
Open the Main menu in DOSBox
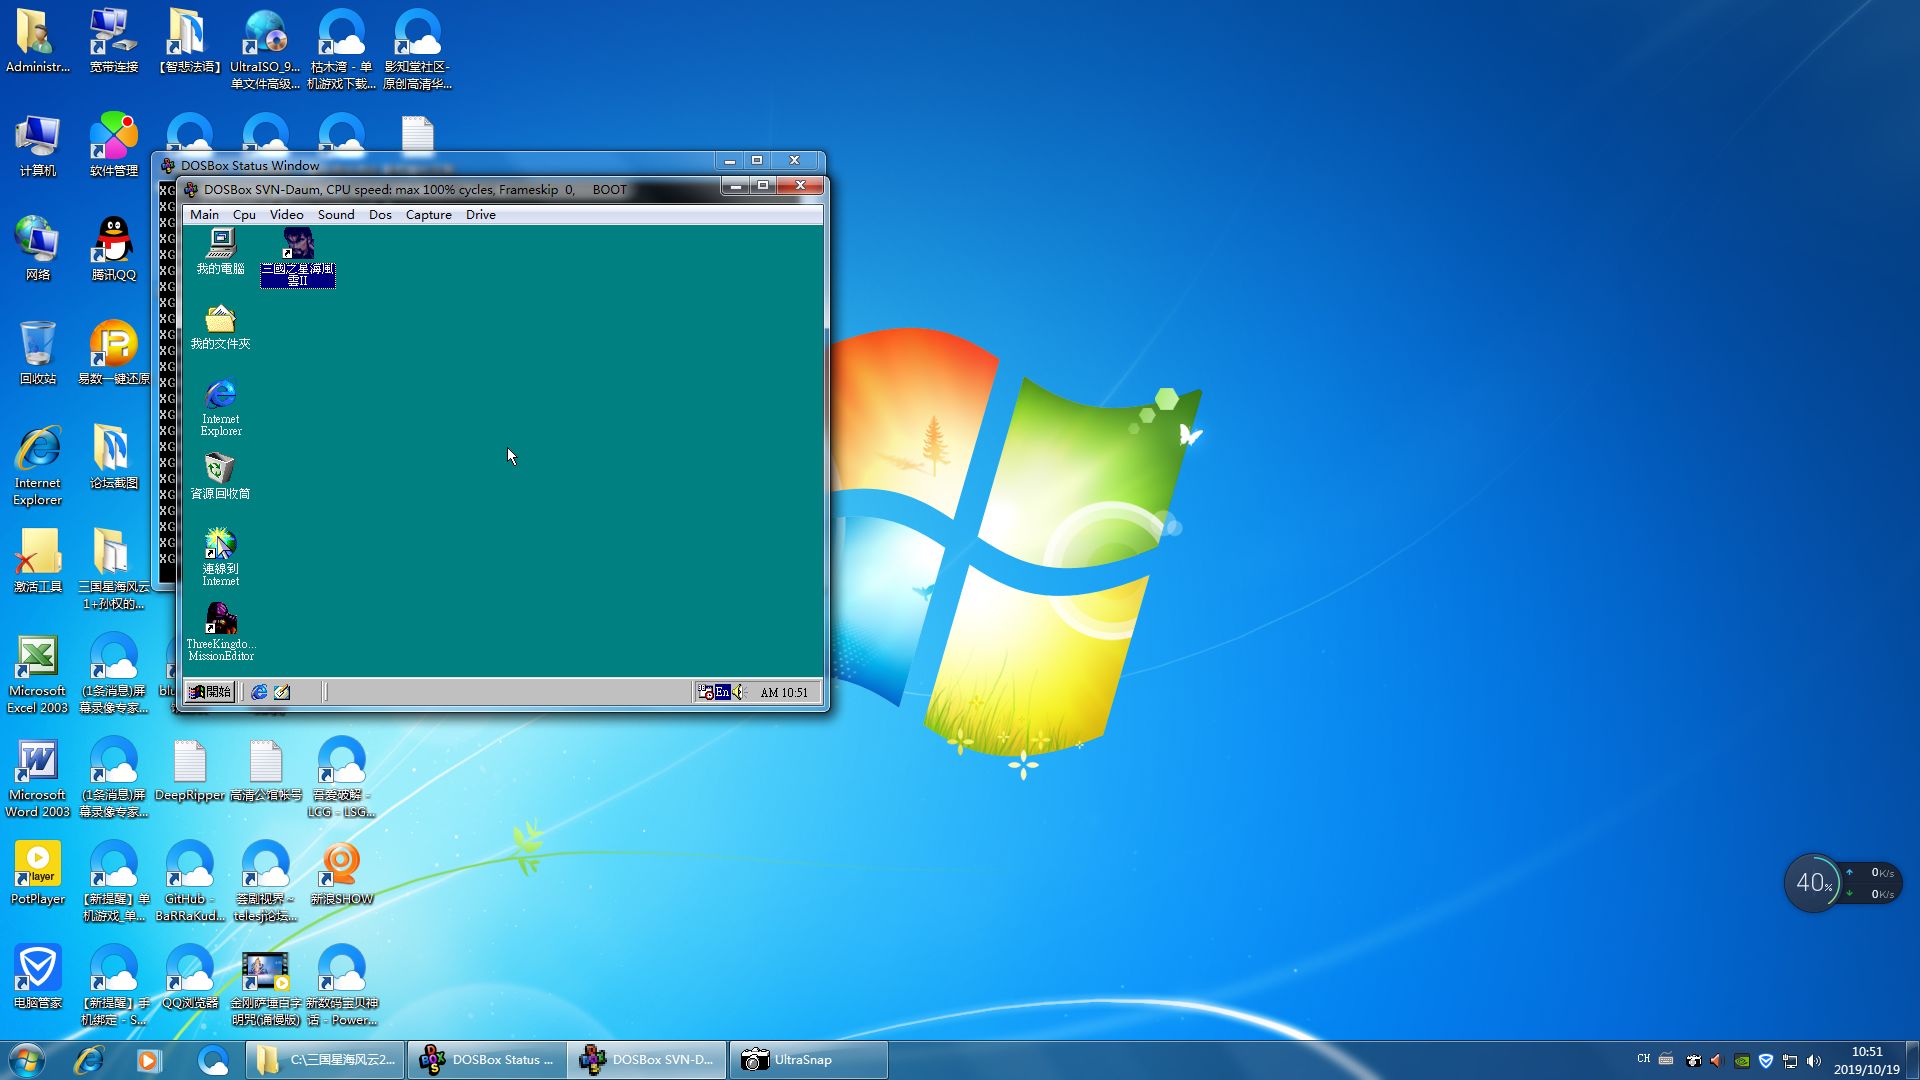tap(204, 214)
